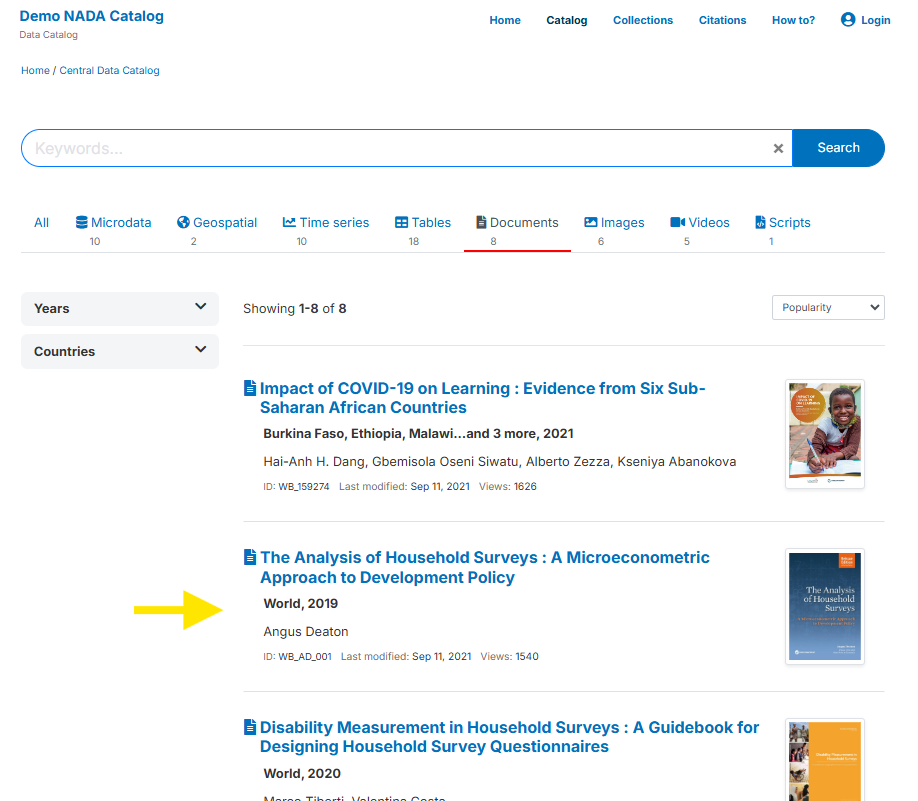Click the Login user icon
This screenshot has width=918, height=801.
[x=848, y=20]
